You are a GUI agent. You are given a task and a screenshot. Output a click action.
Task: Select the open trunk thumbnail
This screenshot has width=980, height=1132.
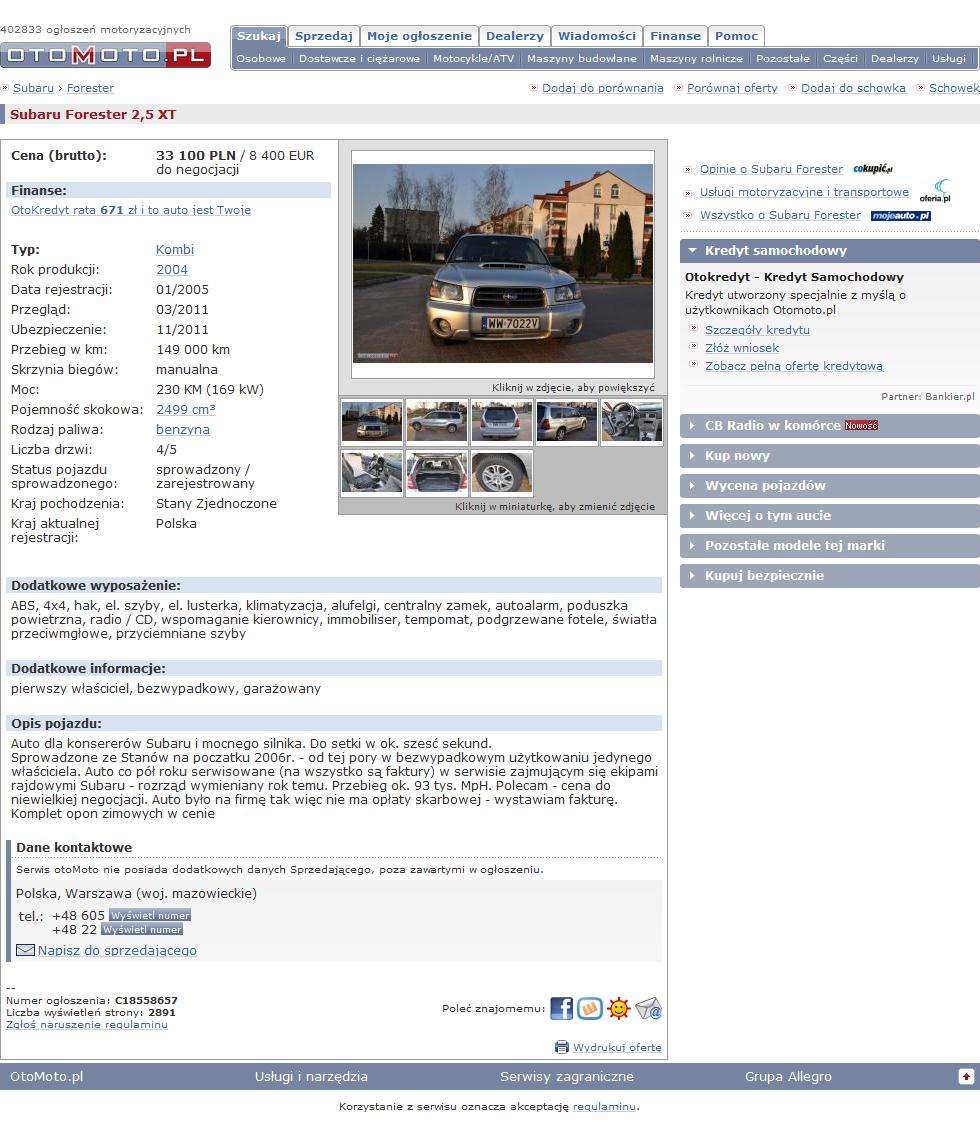tap(437, 472)
